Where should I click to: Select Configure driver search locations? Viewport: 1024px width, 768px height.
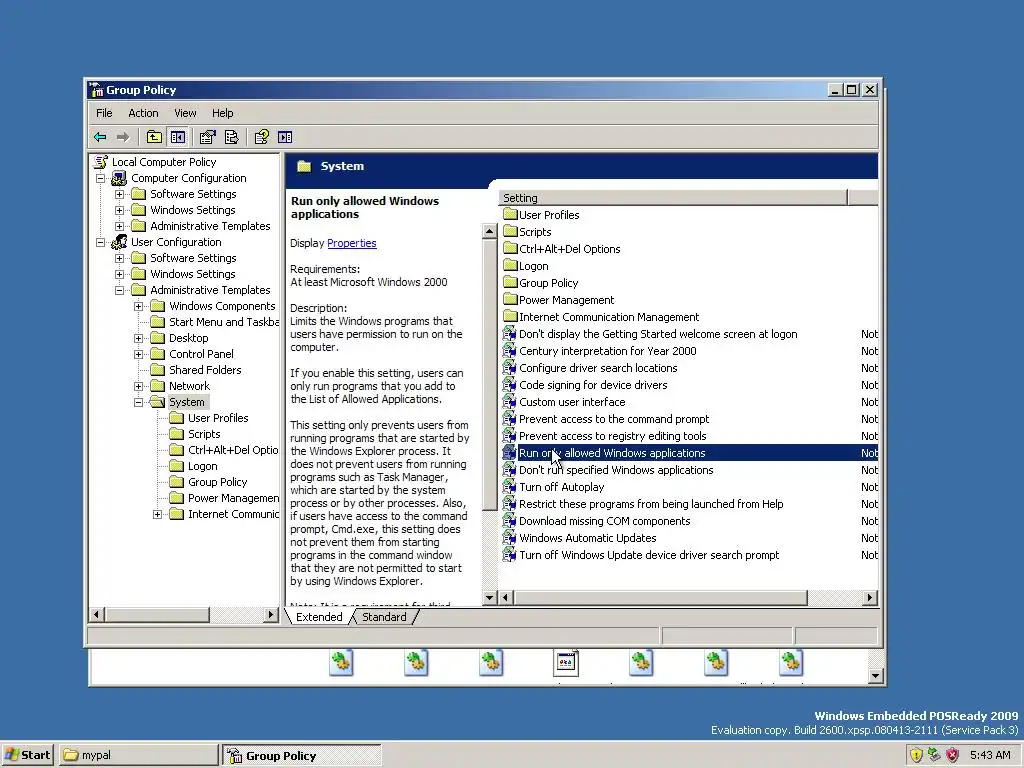point(598,368)
